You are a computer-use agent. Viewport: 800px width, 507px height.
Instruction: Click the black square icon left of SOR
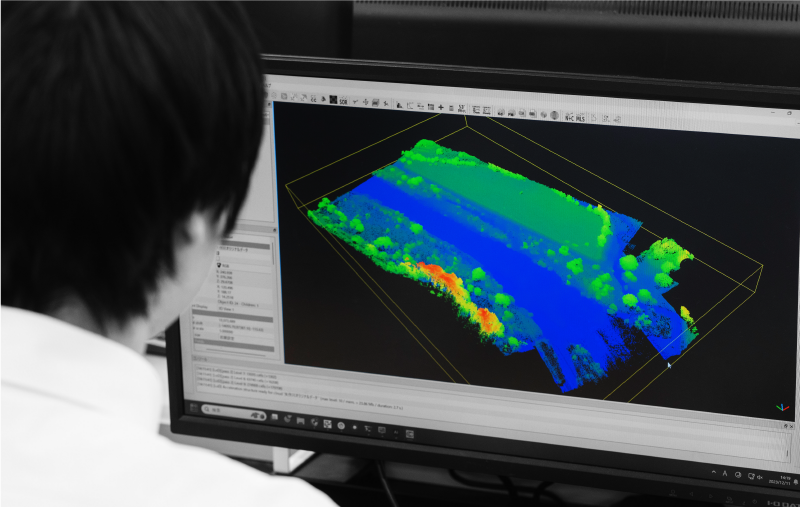coord(332,100)
